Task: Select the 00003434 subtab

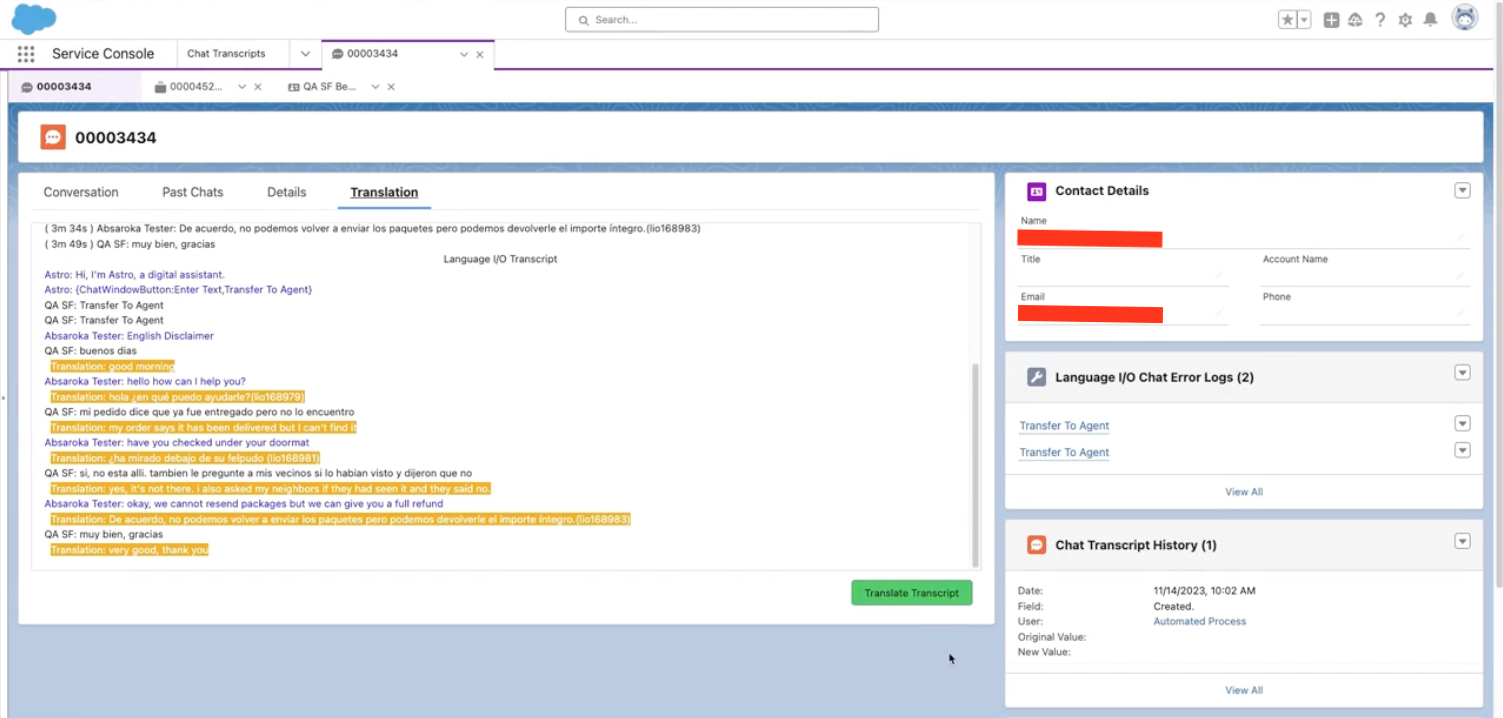Action: pyautogui.click(x=64, y=87)
